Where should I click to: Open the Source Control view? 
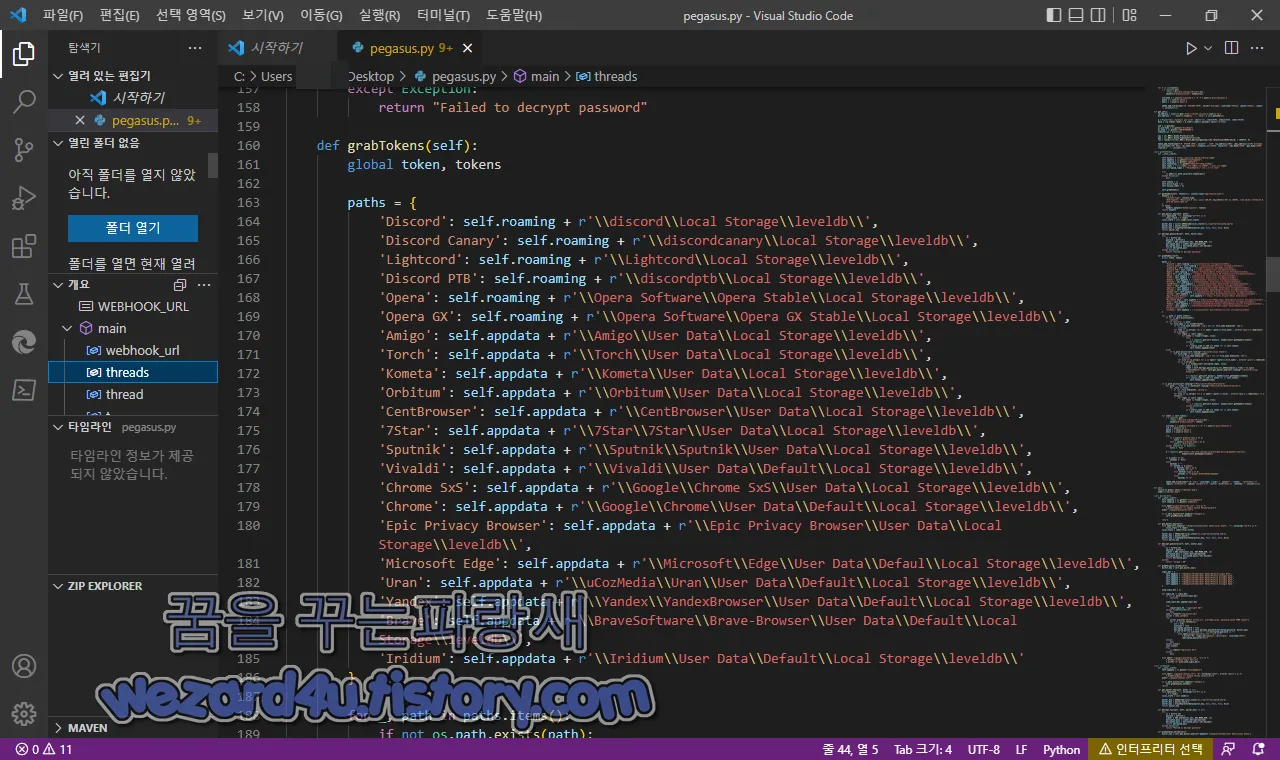pos(24,150)
